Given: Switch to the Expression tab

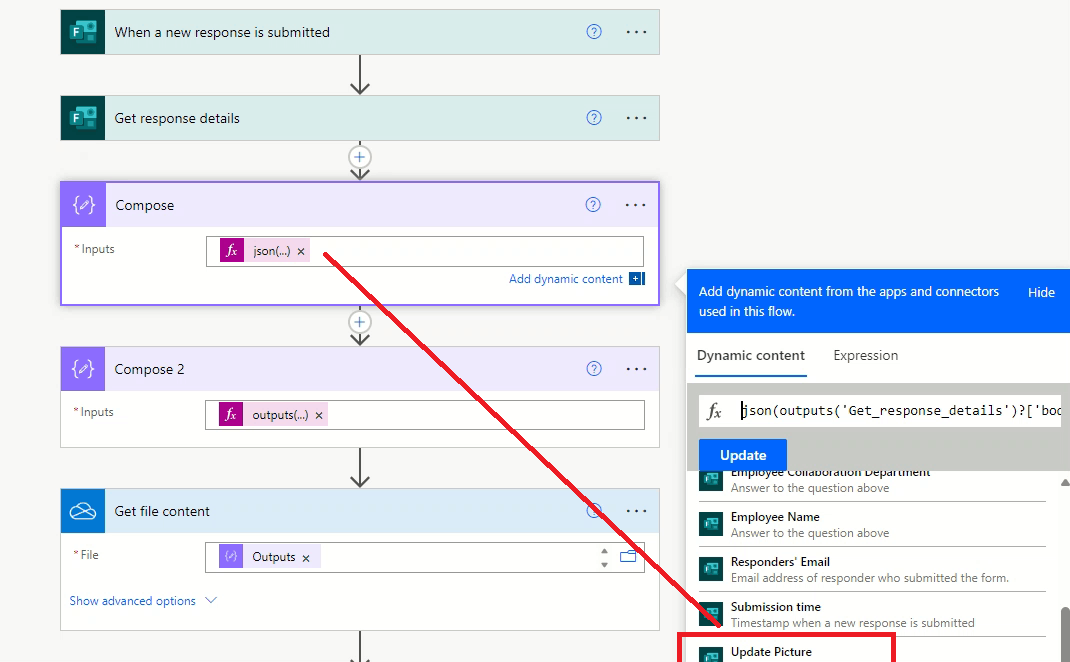Looking at the screenshot, I should (865, 355).
